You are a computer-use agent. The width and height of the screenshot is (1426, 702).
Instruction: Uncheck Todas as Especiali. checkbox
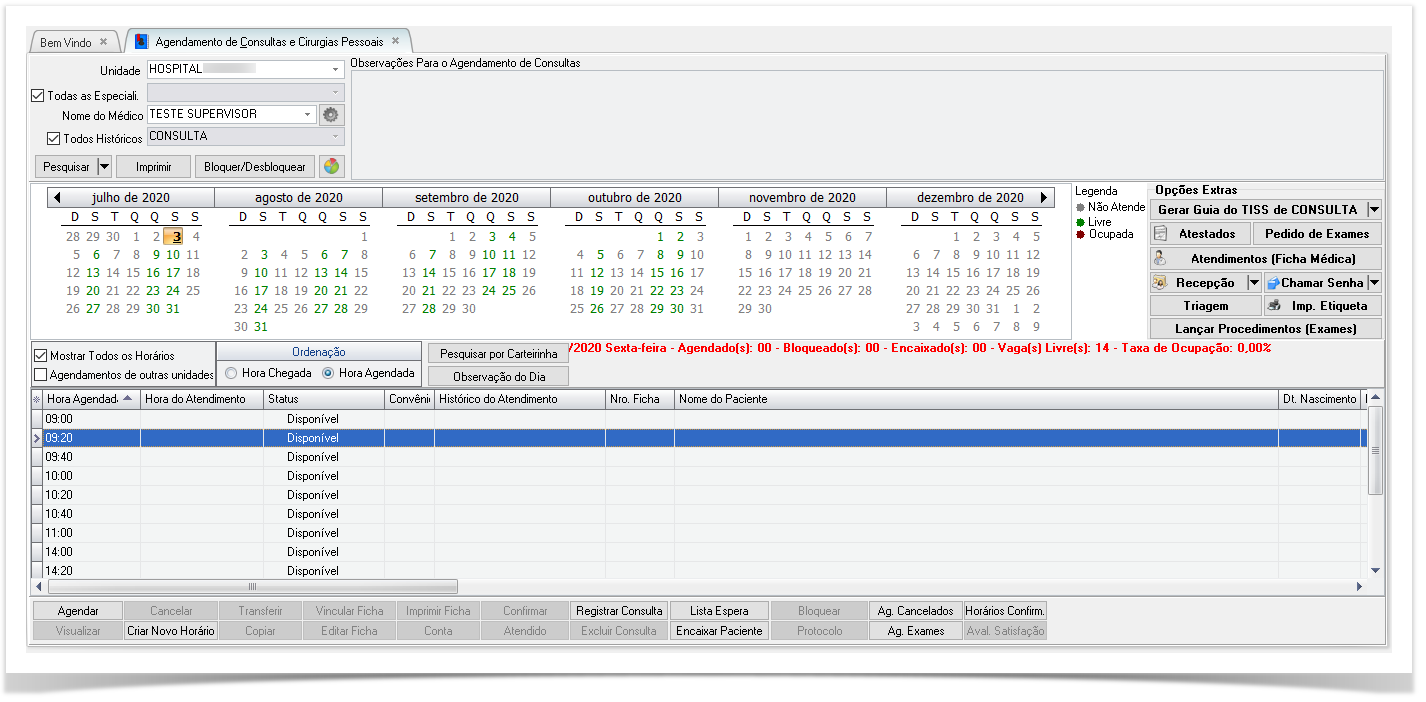tap(39, 96)
